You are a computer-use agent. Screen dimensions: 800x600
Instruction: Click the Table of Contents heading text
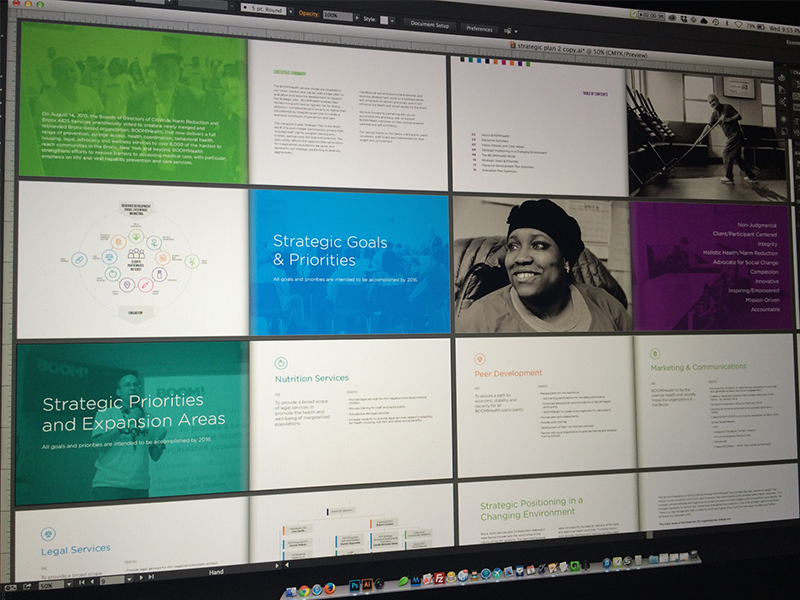[x=595, y=94]
